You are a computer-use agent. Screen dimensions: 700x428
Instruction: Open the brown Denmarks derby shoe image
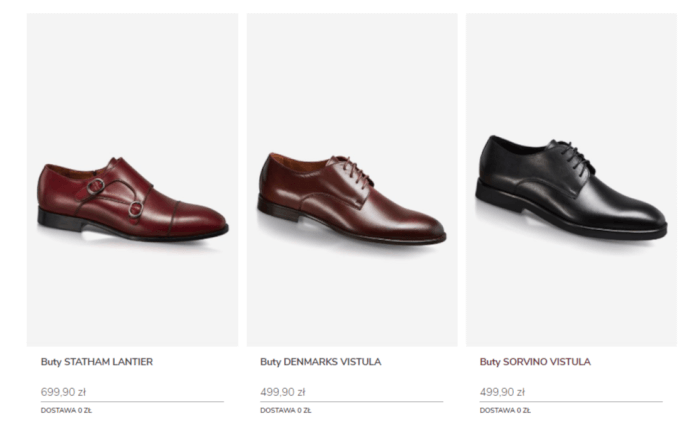(x=350, y=200)
